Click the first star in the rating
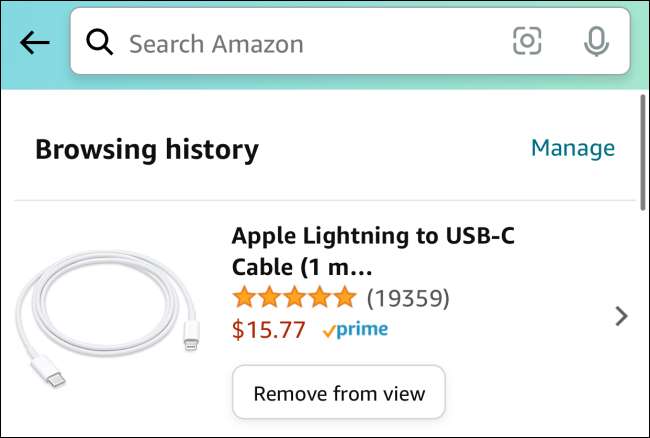This screenshot has height=438, width=650. point(243,297)
